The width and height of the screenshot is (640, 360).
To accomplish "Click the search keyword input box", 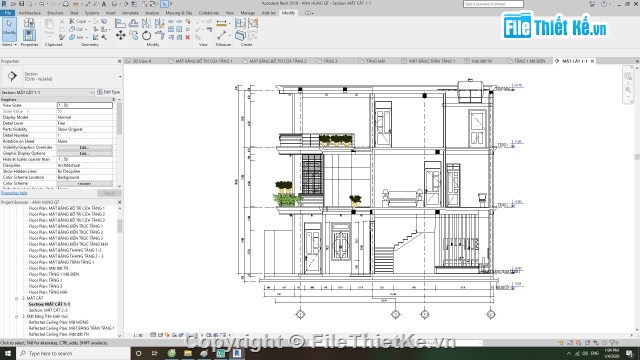I will point(493,4).
